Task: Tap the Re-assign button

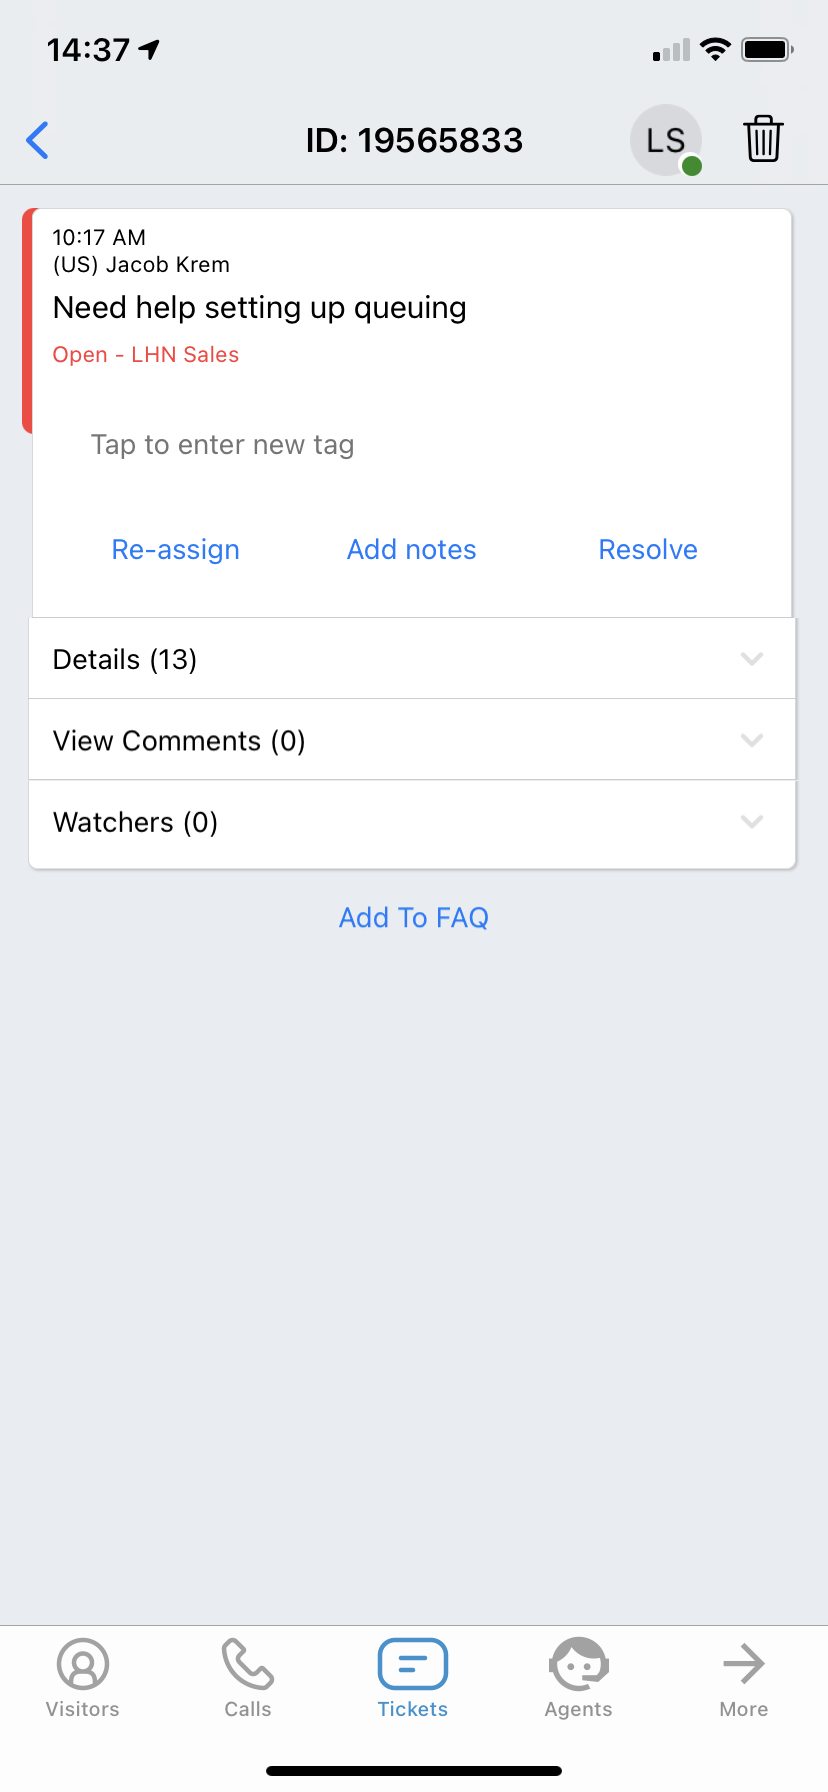Action: (176, 549)
